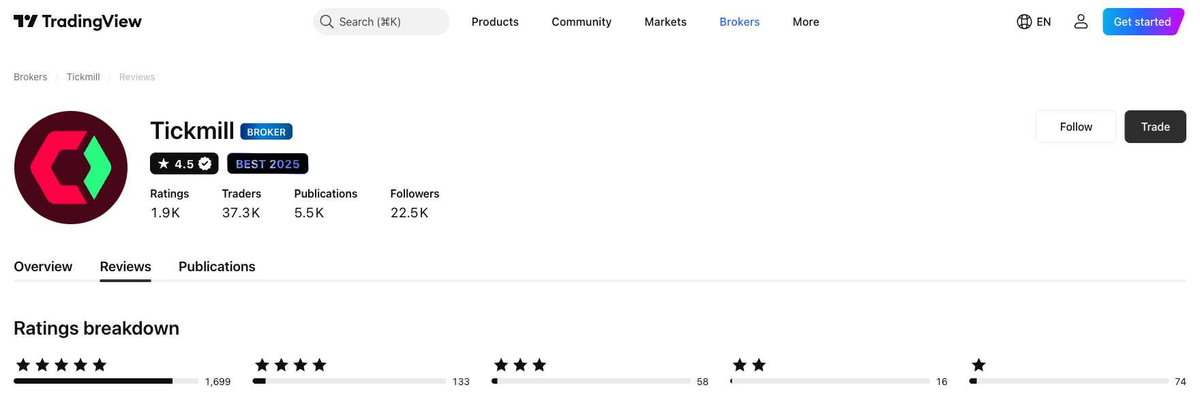Switch to the Overview tab
The image size is (1200, 404).
43,267
